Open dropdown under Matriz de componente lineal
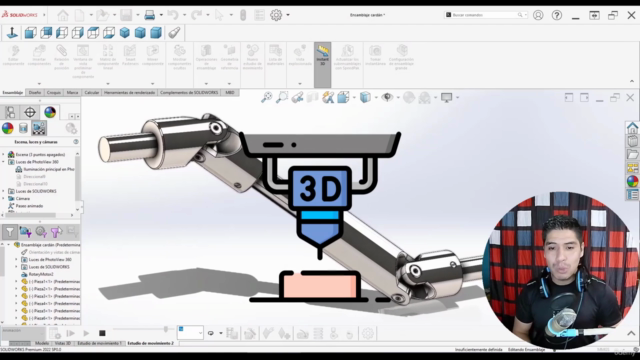Viewport: 640px width, 360px height. tap(108, 84)
